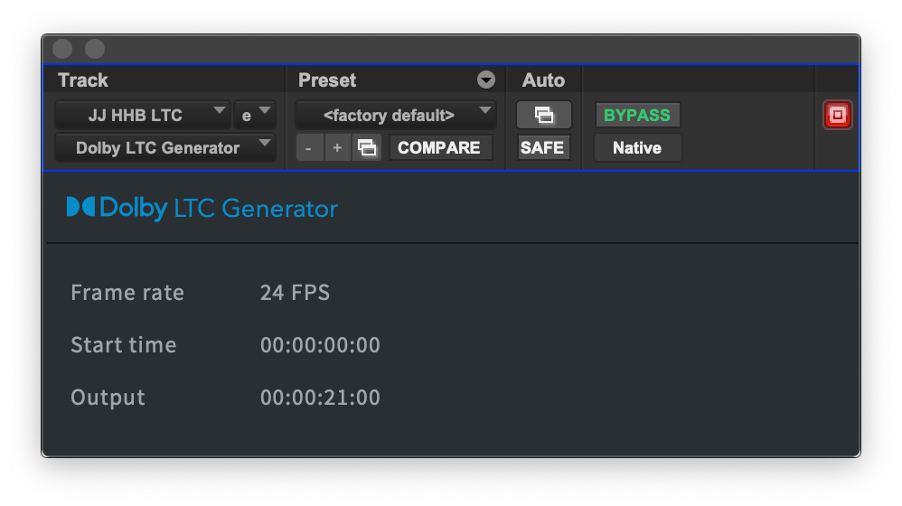Click the red target plug-in button
The image size is (902, 506).
pos(837,115)
